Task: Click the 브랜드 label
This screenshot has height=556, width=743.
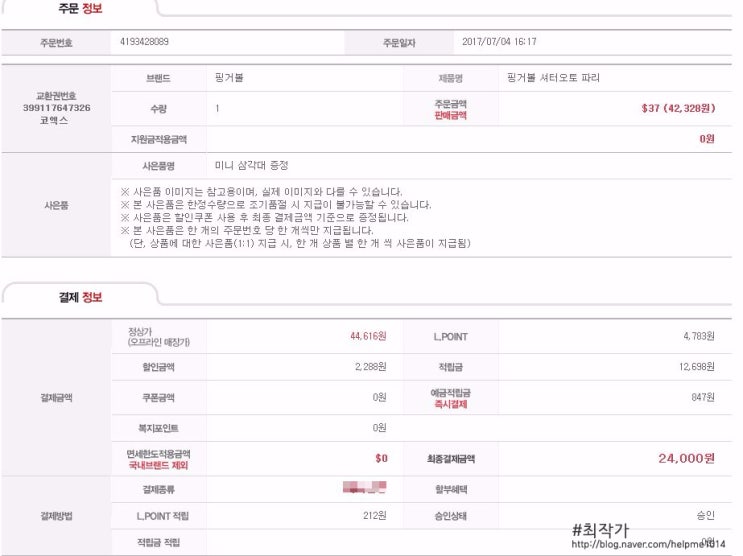Action: [x=158, y=78]
